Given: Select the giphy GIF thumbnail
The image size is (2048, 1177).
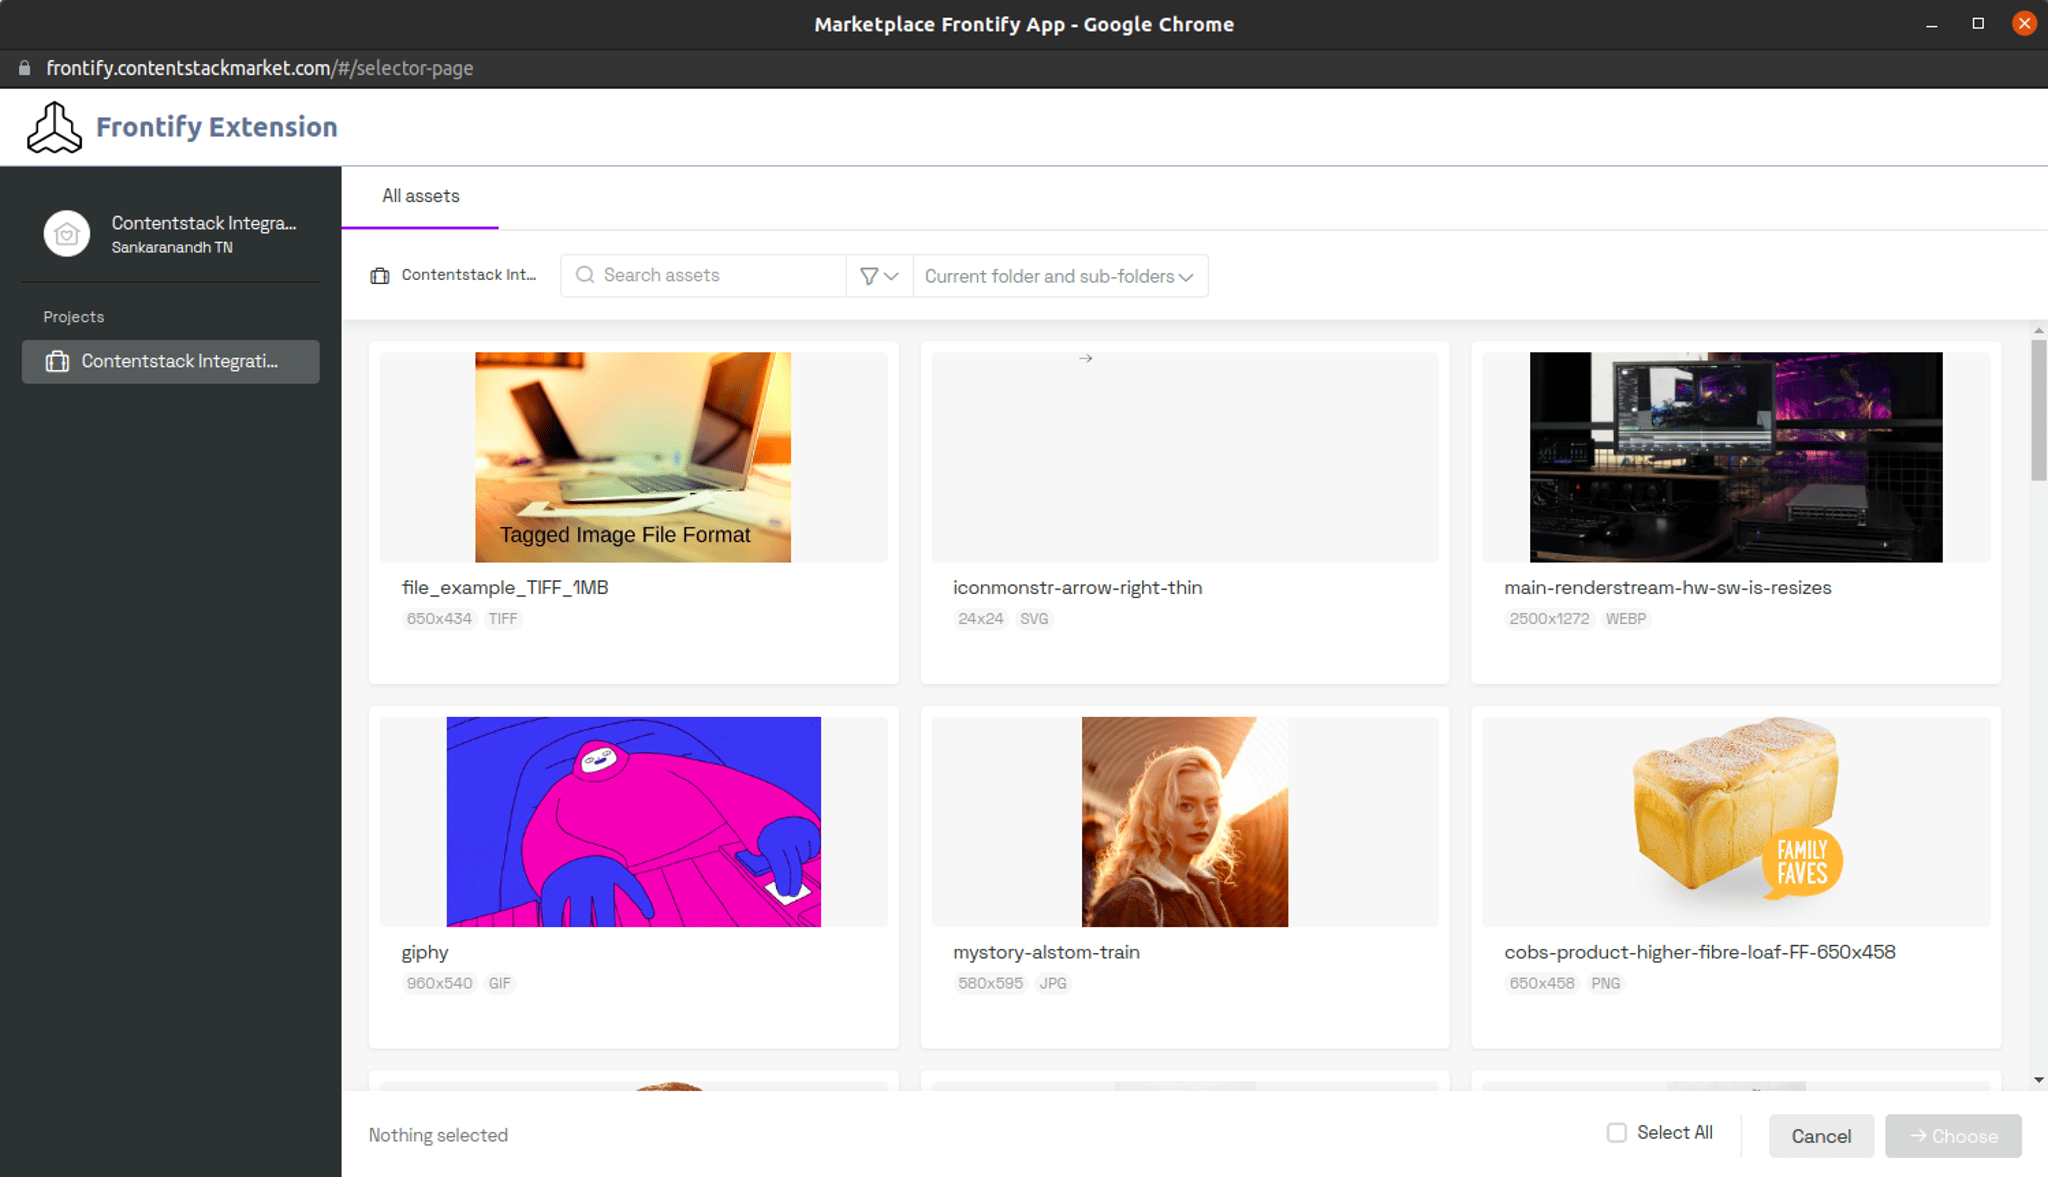Looking at the screenshot, I should pos(633,822).
